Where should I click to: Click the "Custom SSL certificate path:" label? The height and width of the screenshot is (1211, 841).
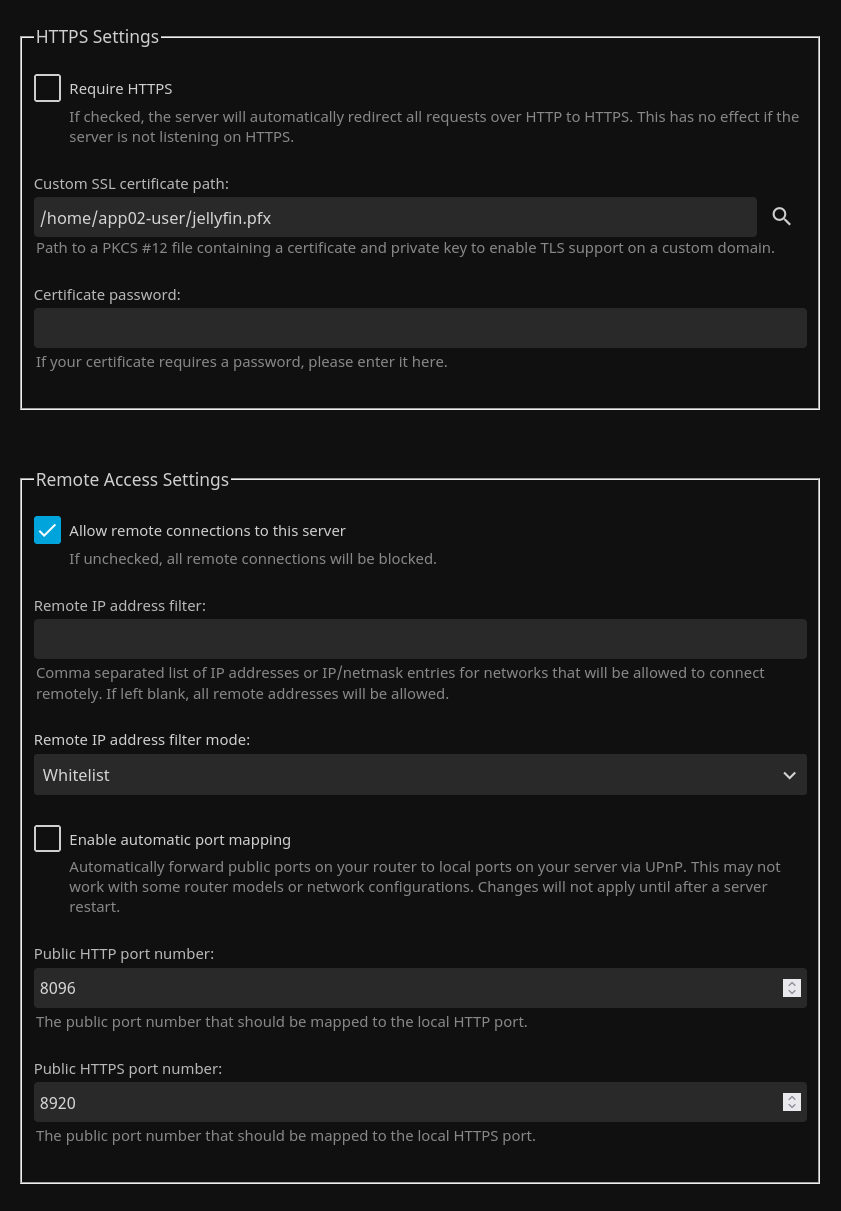tap(131, 184)
